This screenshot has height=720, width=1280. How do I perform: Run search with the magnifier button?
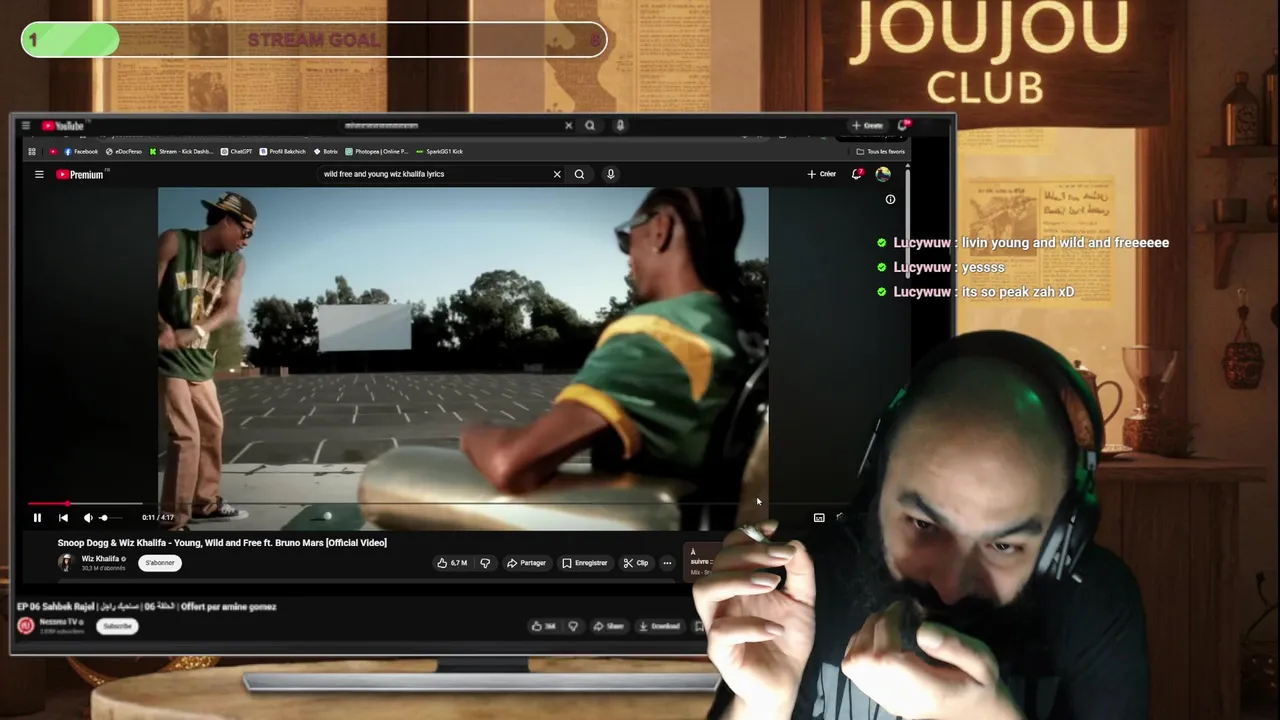pyautogui.click(x=579, y=174)
